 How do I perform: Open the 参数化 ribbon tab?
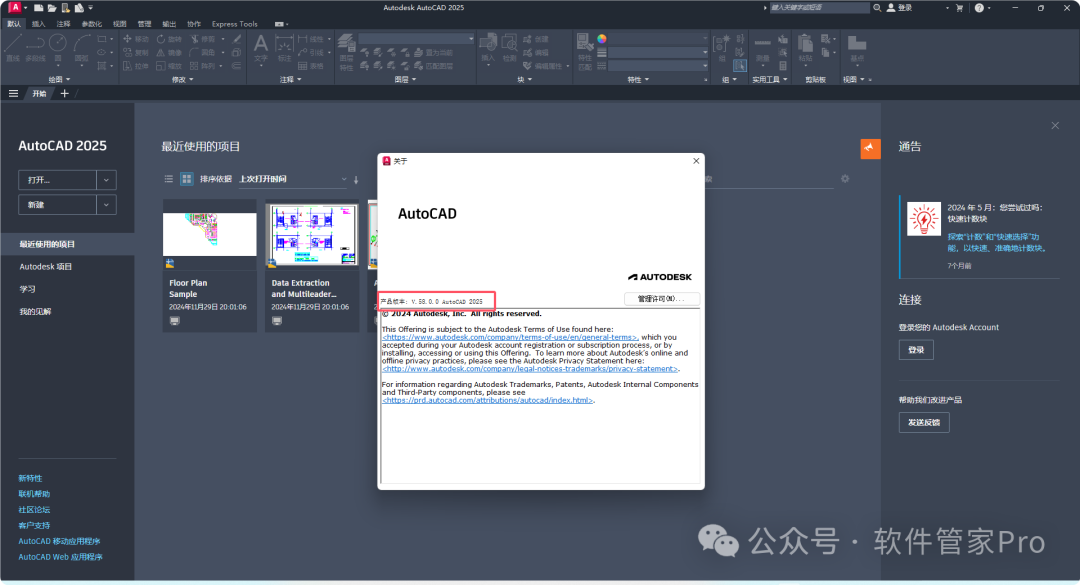pos(92,23)
